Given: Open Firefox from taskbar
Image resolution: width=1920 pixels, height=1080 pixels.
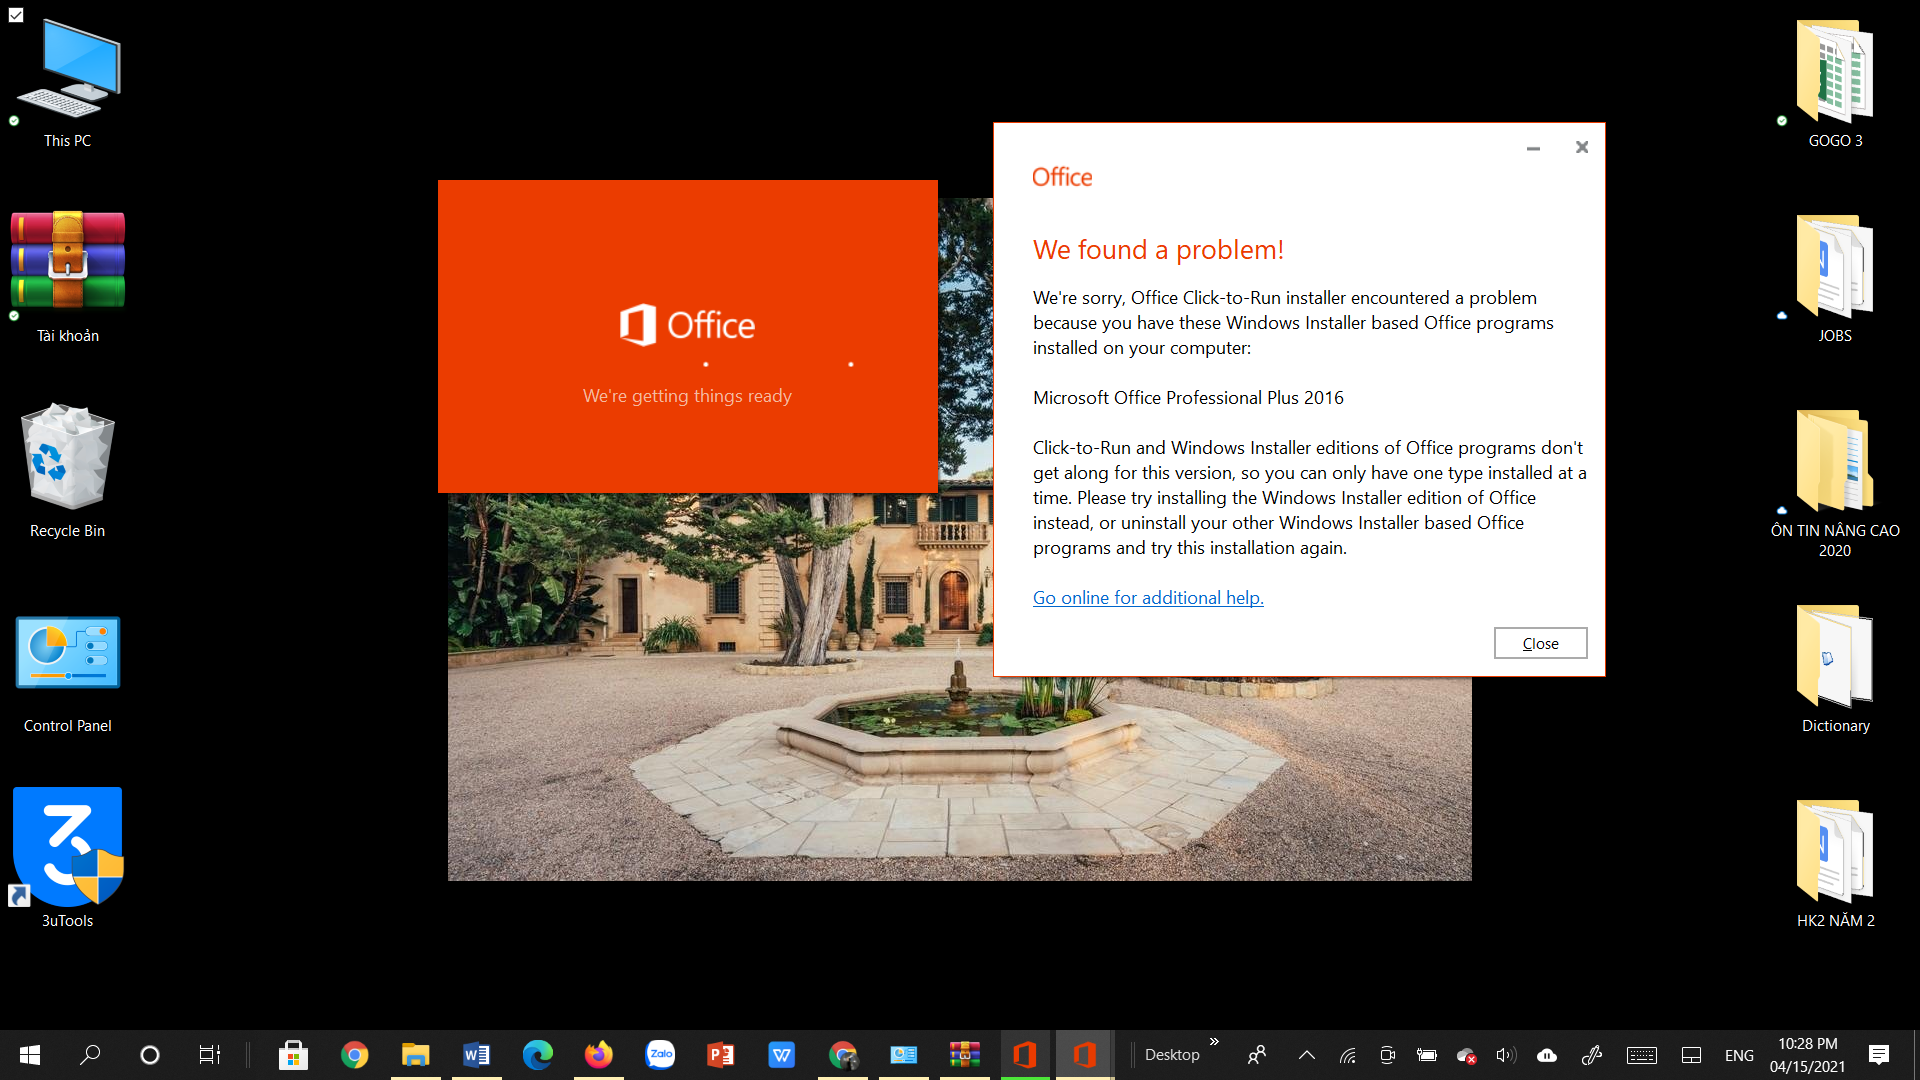Looking at the screenshot, I should [598, 1055].
